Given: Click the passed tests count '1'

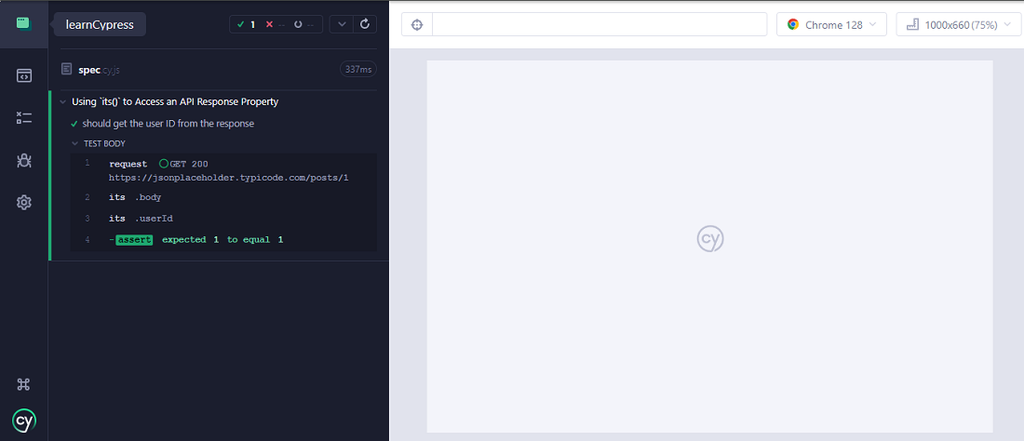Looking at the screenshot, I should tap(253, 24).
